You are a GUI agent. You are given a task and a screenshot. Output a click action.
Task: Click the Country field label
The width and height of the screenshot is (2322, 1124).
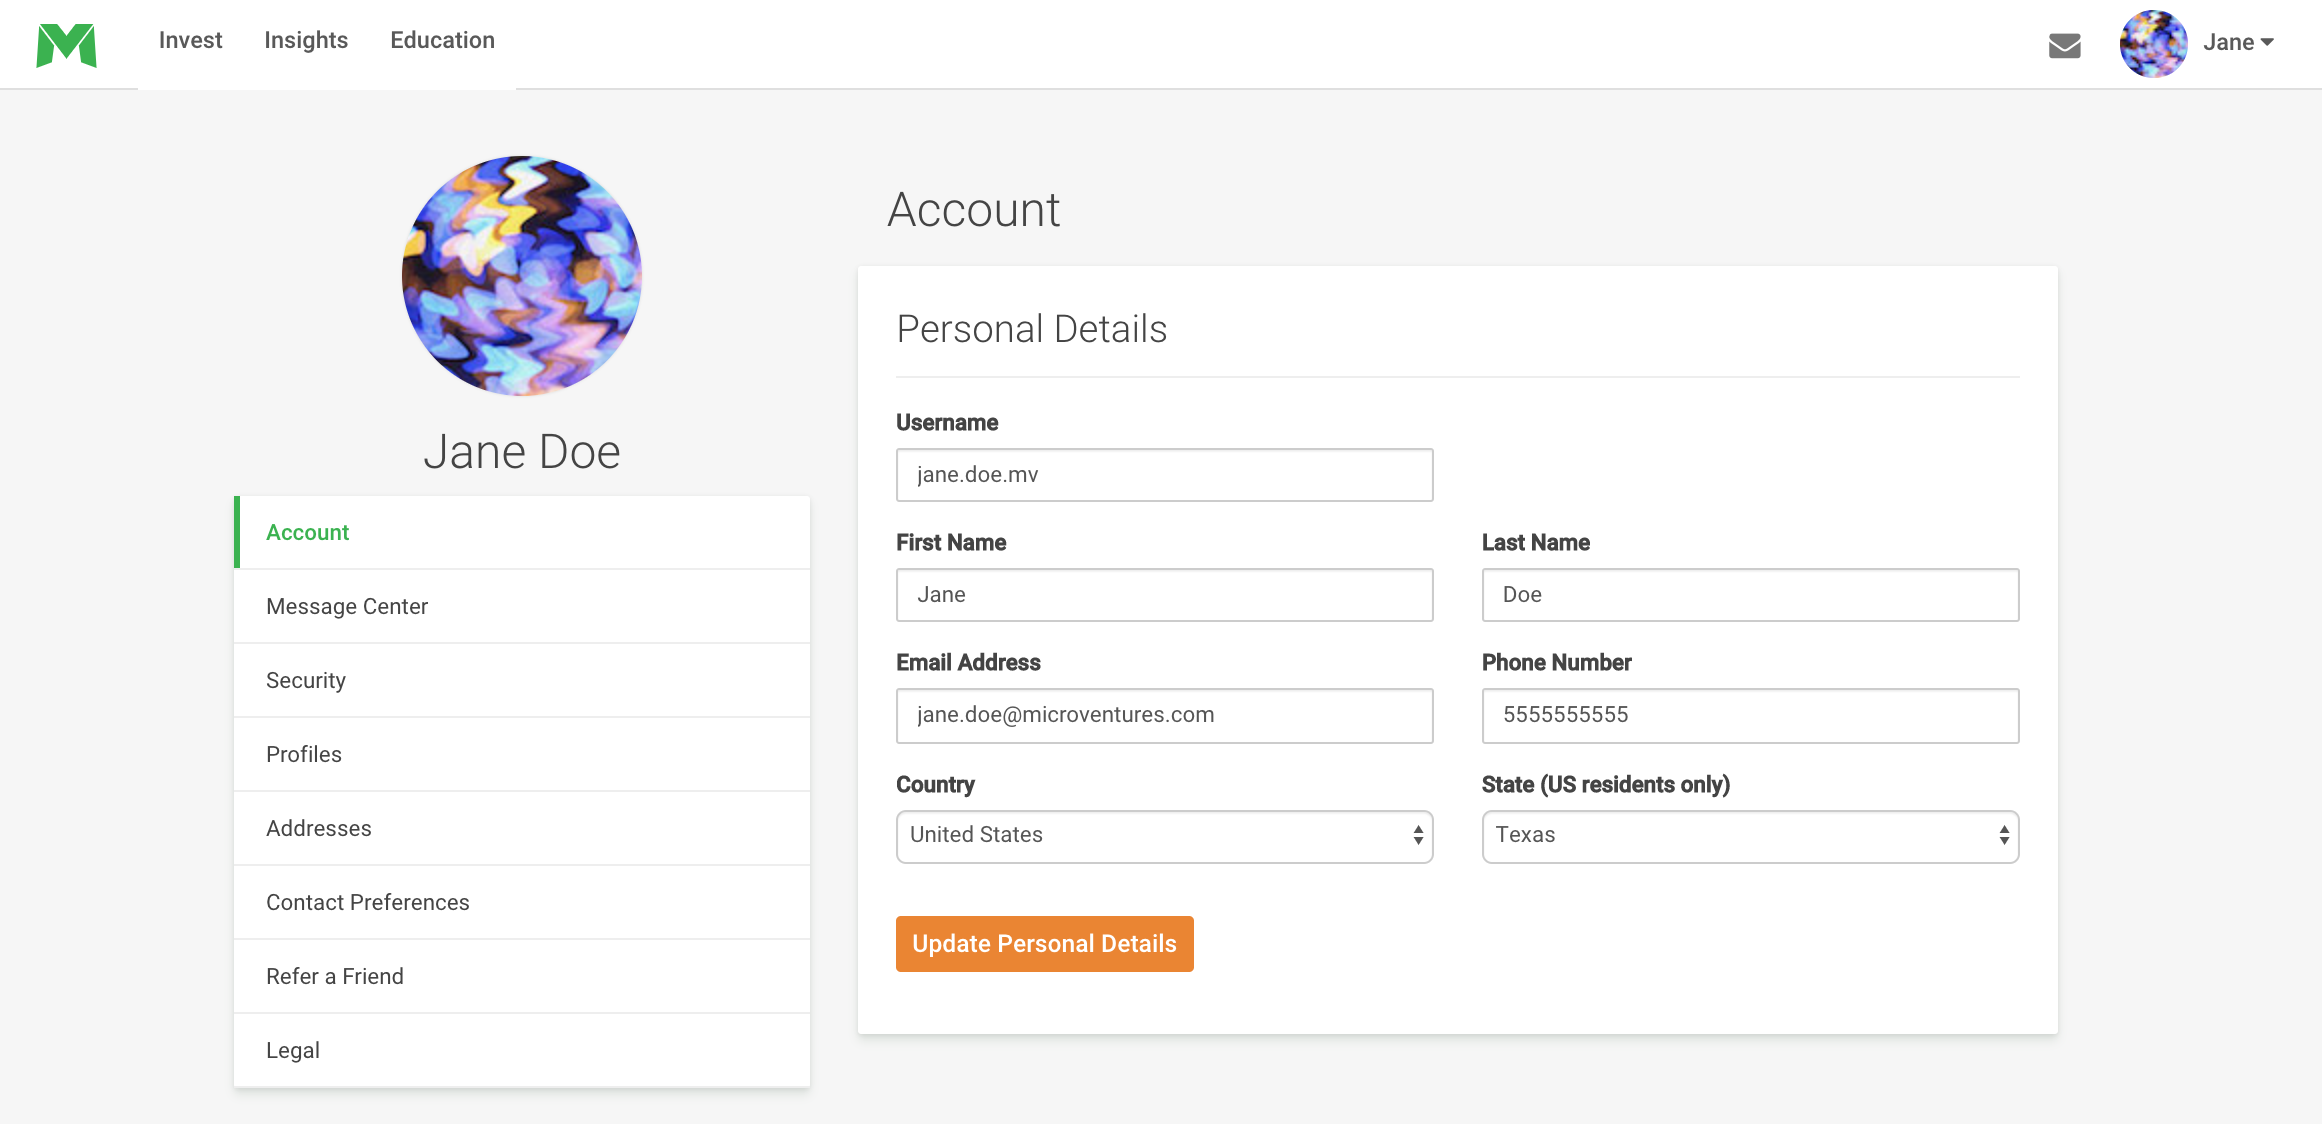click(935, 784)
